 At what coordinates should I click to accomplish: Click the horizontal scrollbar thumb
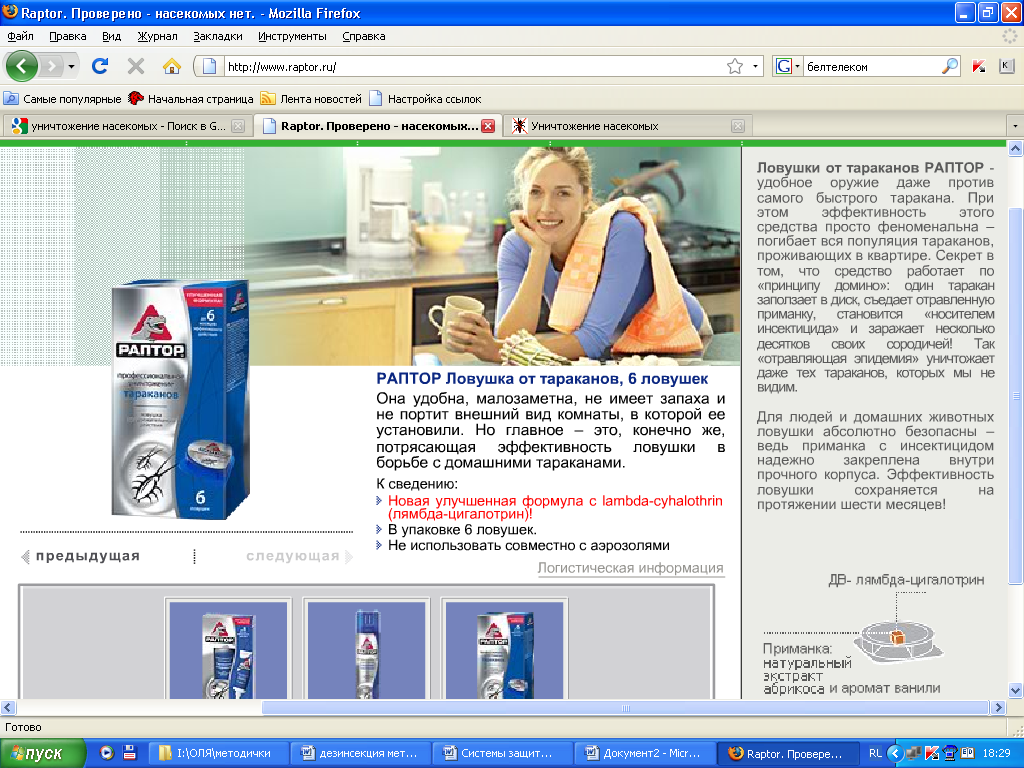click(625, 707)
